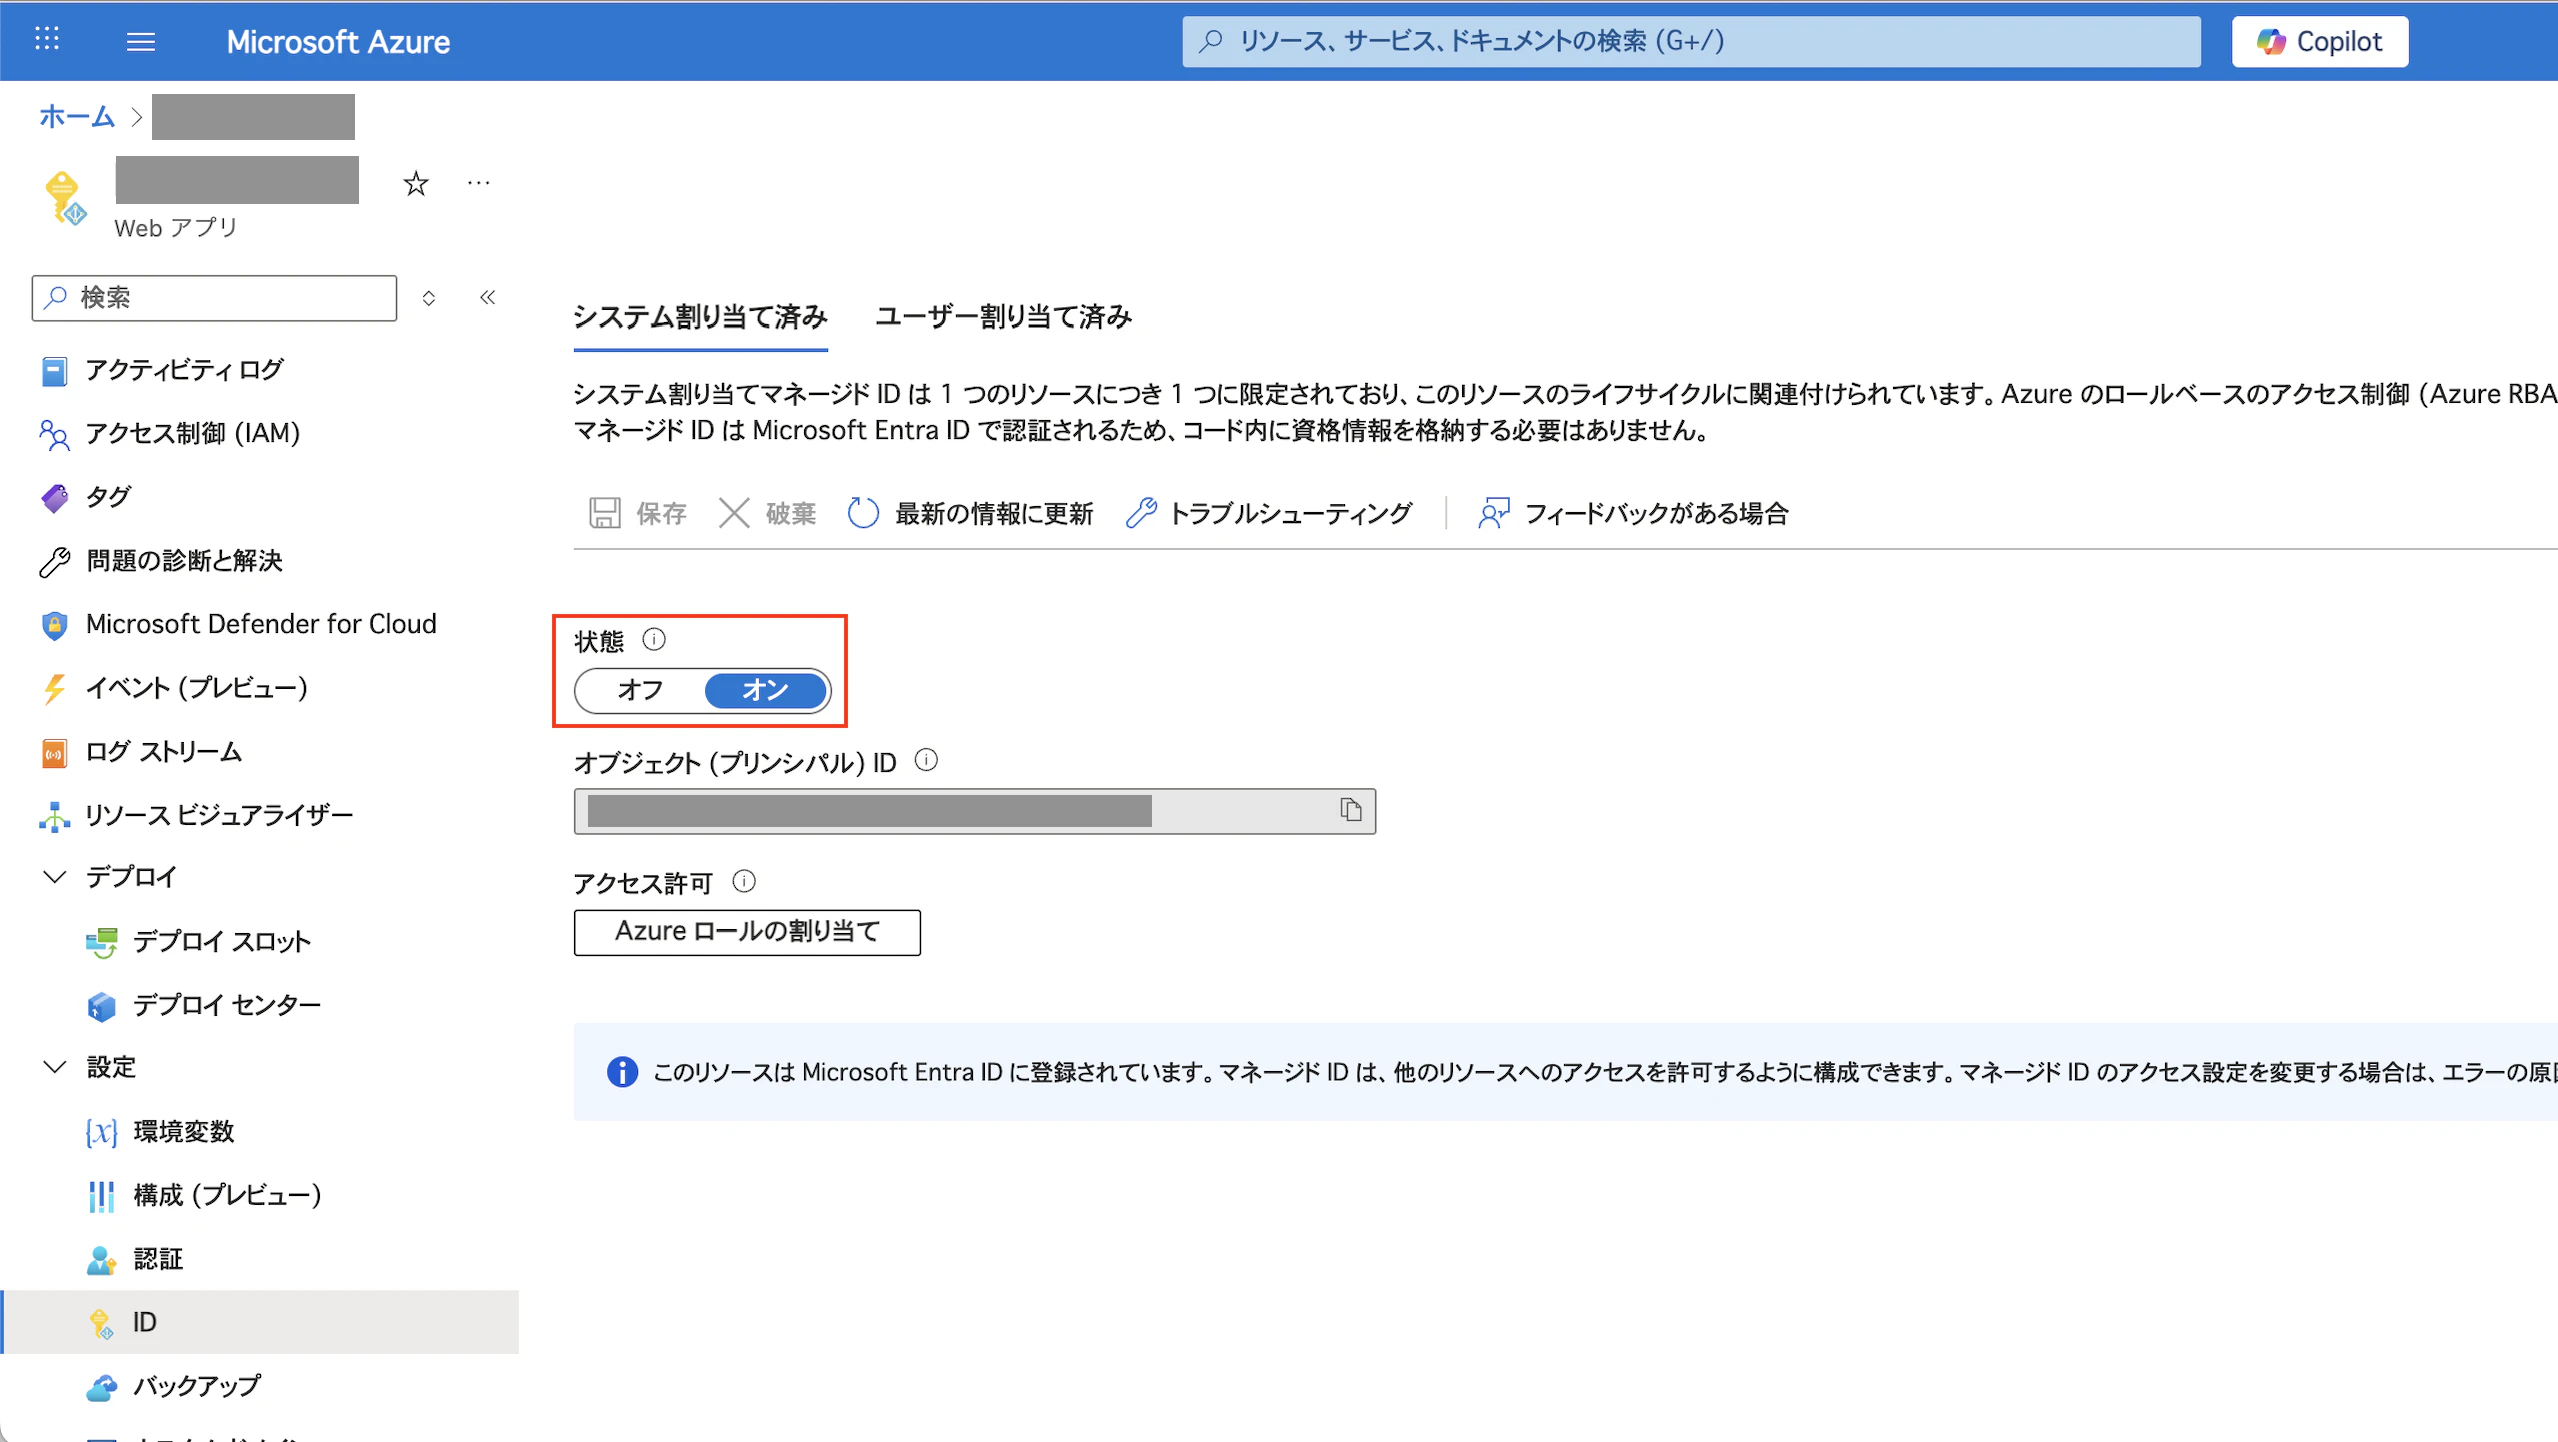This screenshot has width=2558, height=1442.
Task: Click the object principal ID field
Action: (x=974, y=811)
